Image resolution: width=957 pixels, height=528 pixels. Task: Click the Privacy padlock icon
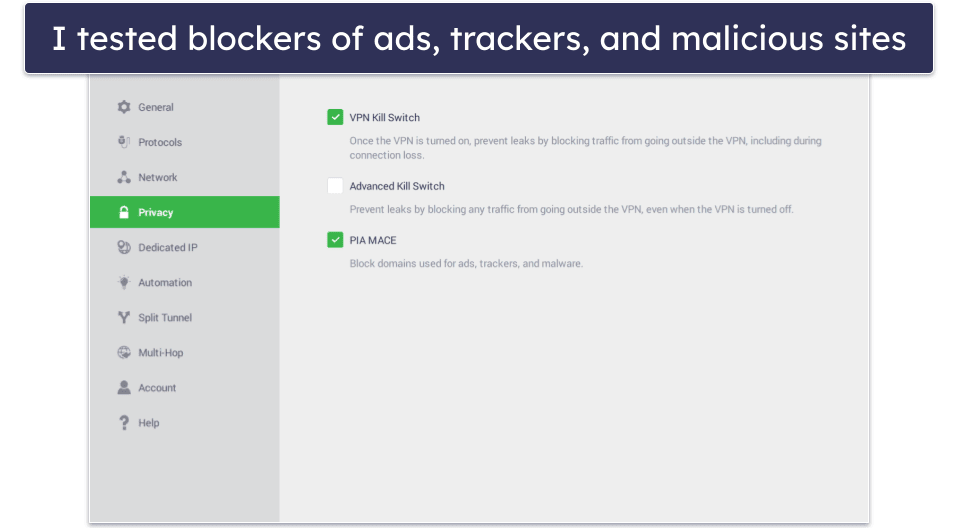(124, 212)
